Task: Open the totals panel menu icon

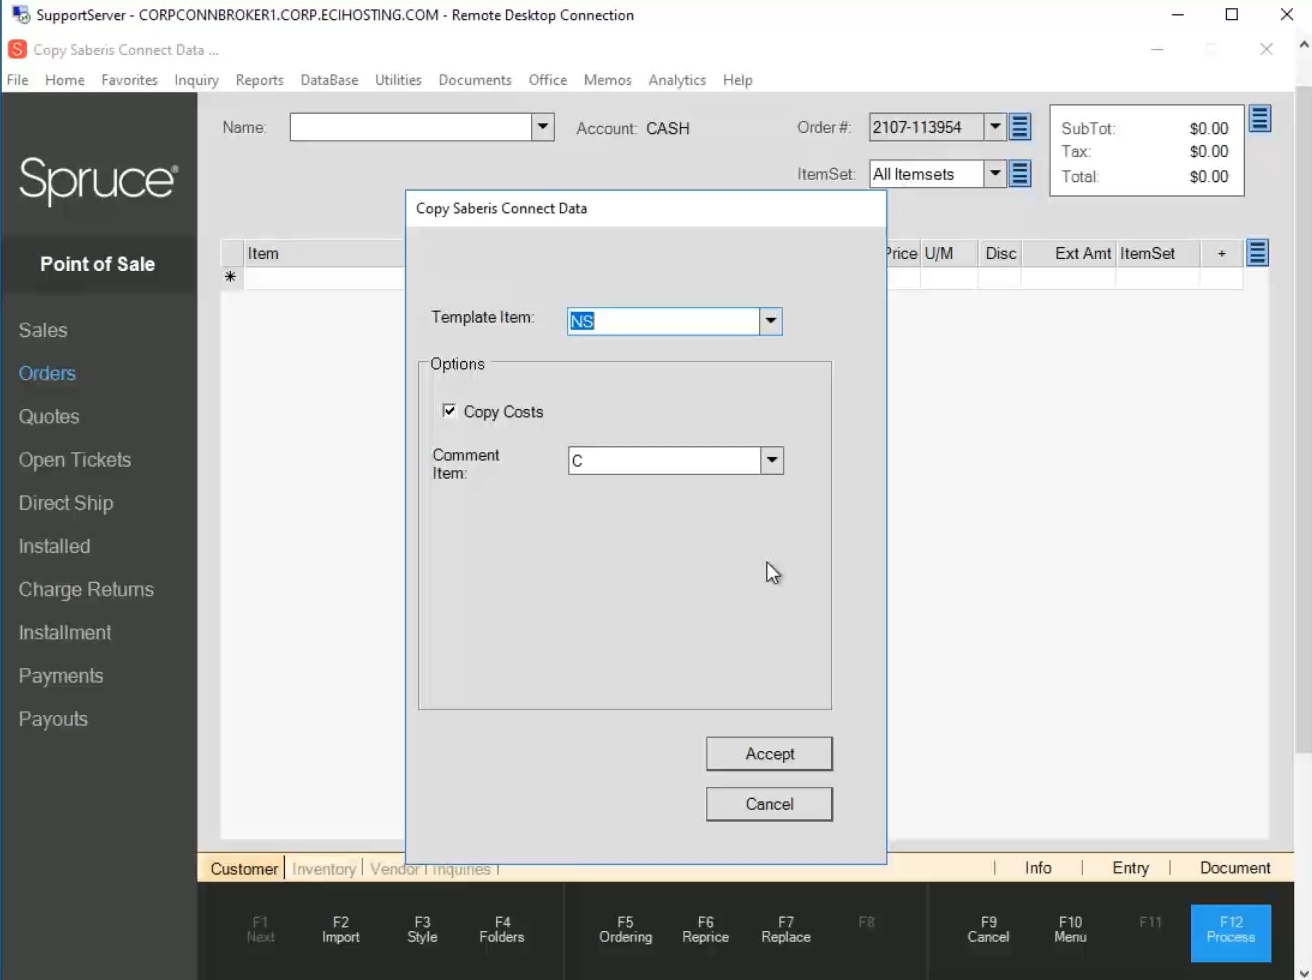Action: [1260, 119]
